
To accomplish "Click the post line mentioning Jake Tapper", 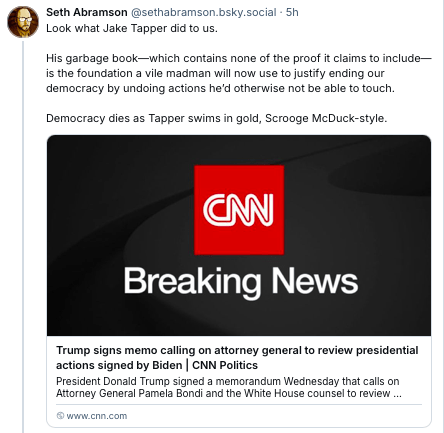I will coord(132,28).
